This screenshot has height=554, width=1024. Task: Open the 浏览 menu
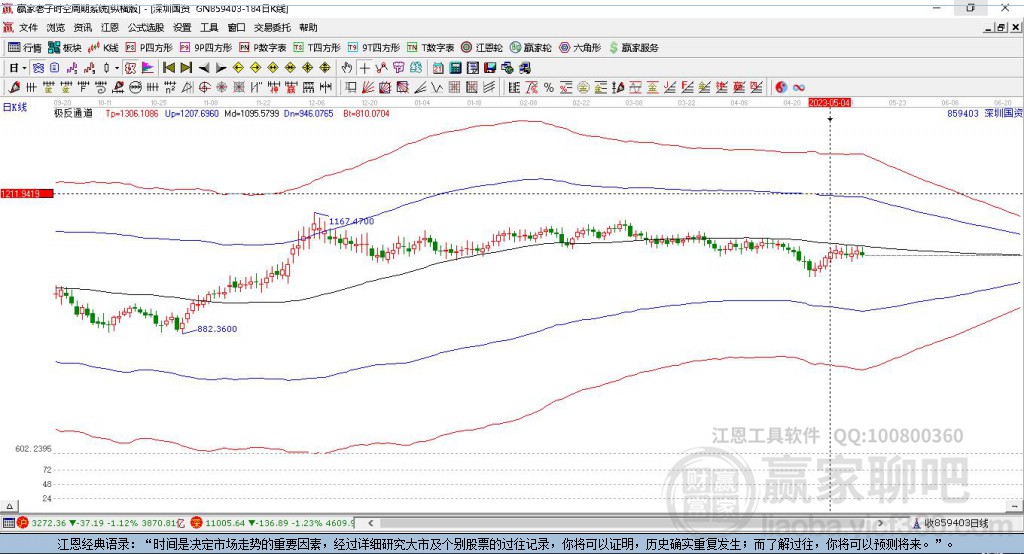click(x=56, y=27)
